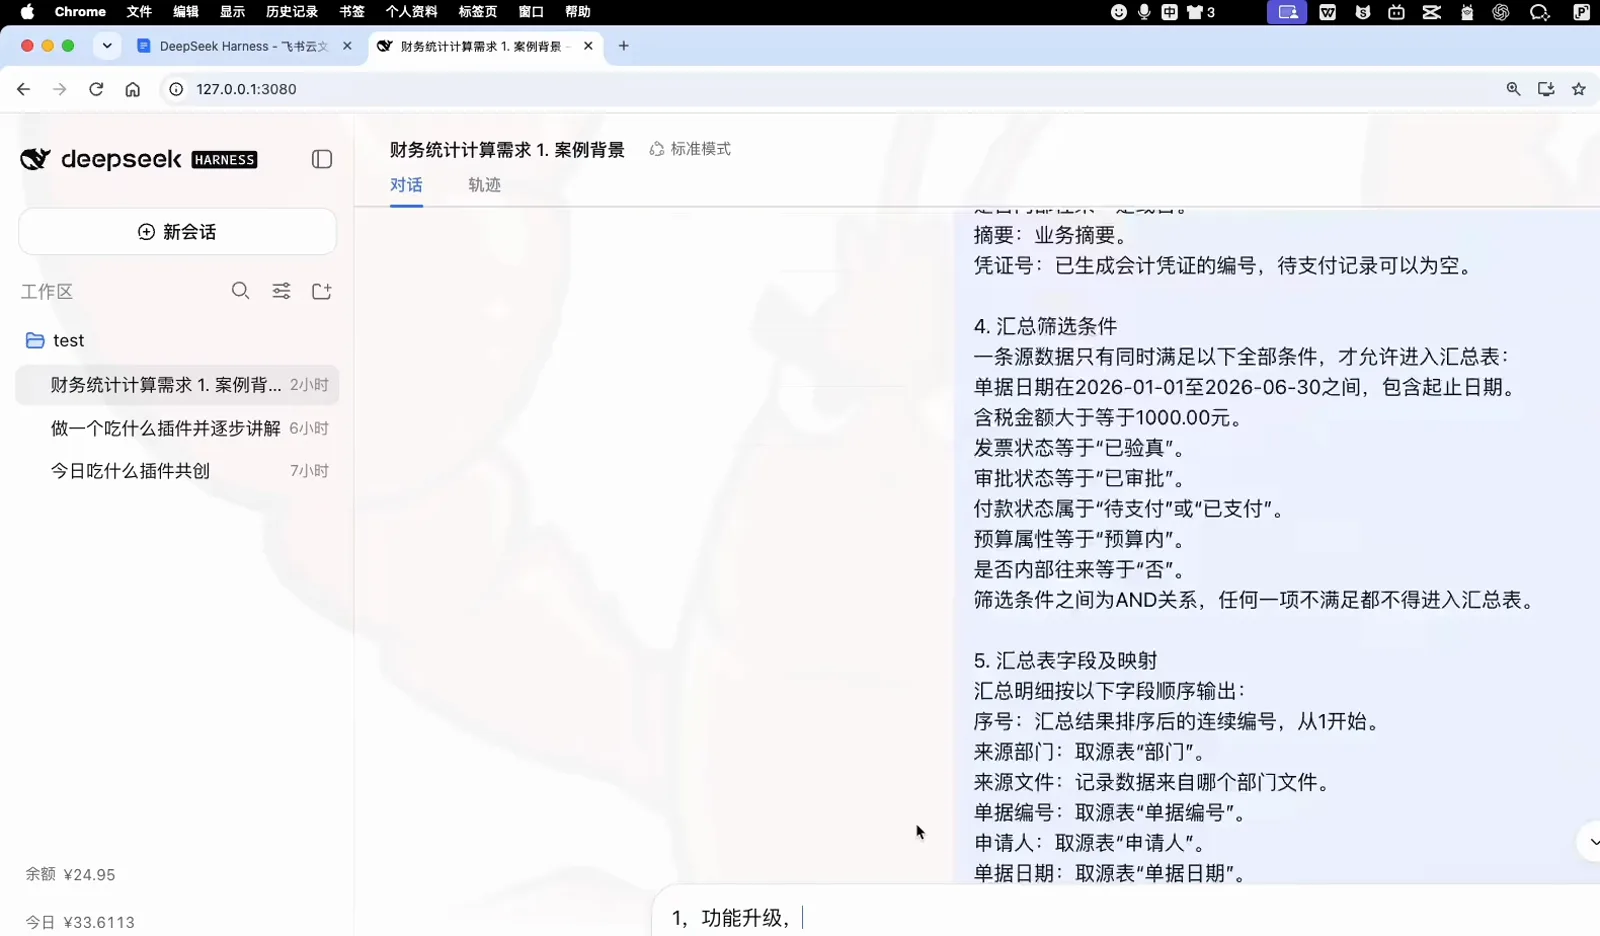Click the 余额 ¥24.95 balance
The height and width of the screenshot is (936, 1600).
[x=70, y=875]
